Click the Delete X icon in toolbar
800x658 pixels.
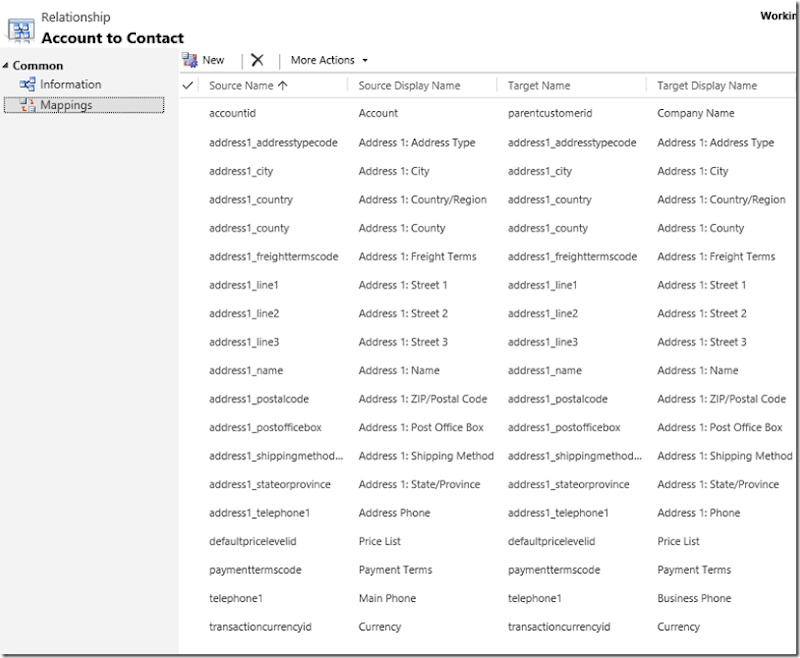[x=257, y=60]
